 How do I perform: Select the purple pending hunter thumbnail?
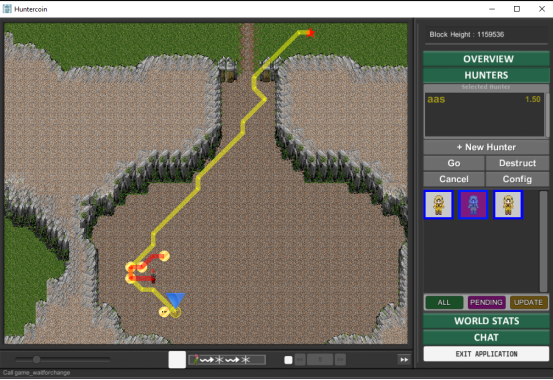(x=473, y=205)
